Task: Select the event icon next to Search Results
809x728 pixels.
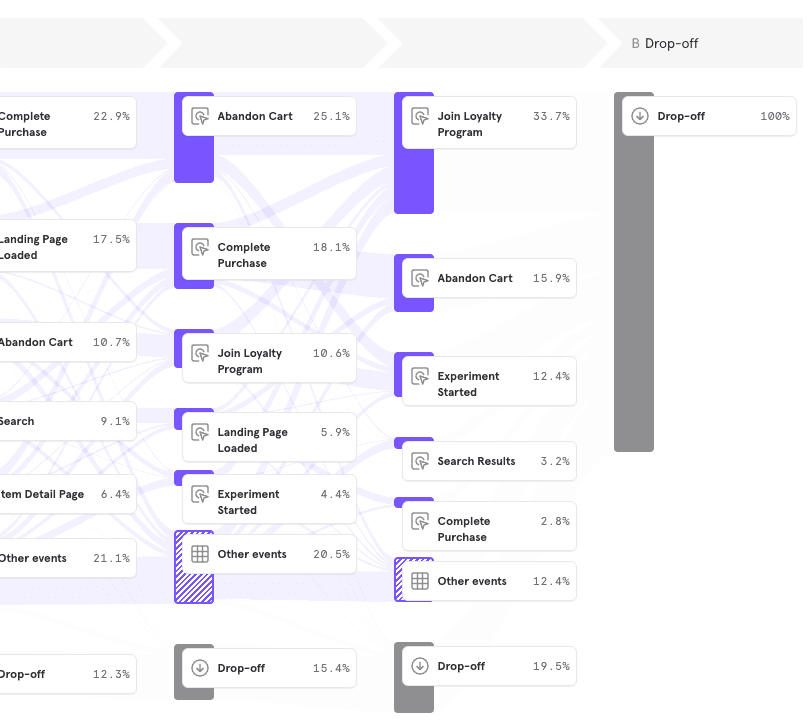Action: click(x=419, y=461)
